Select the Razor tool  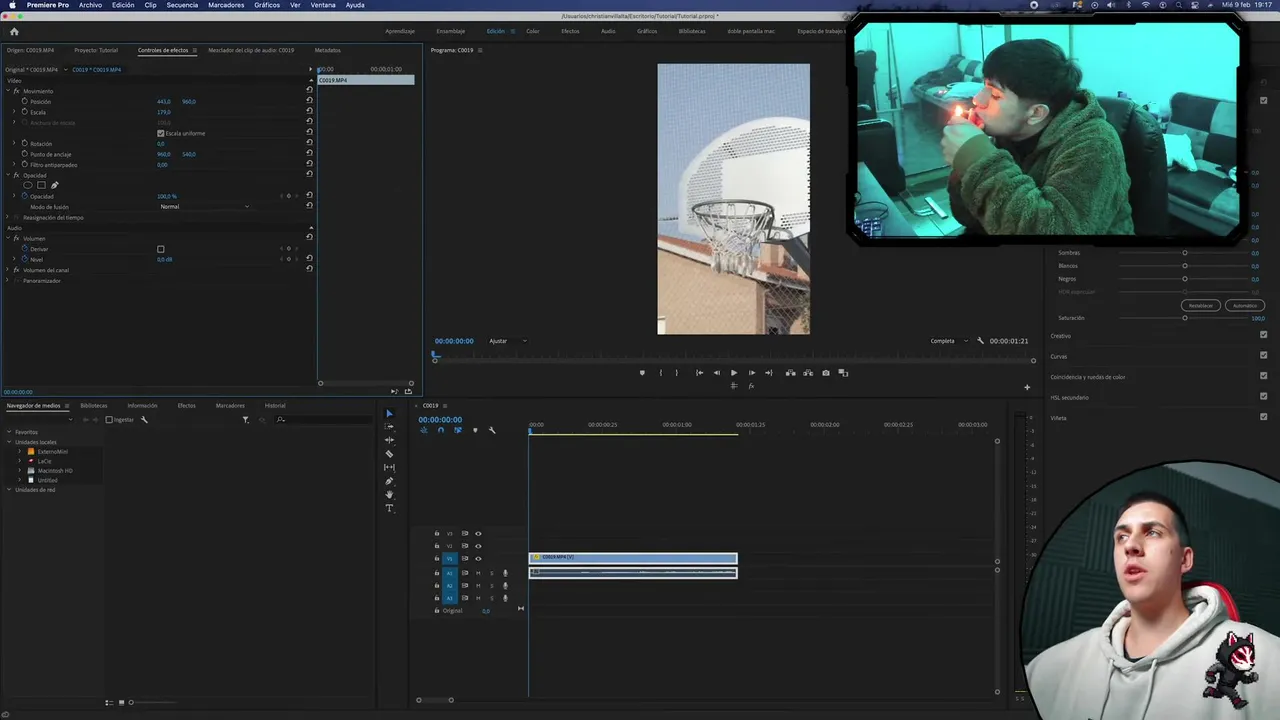[390, 454]
